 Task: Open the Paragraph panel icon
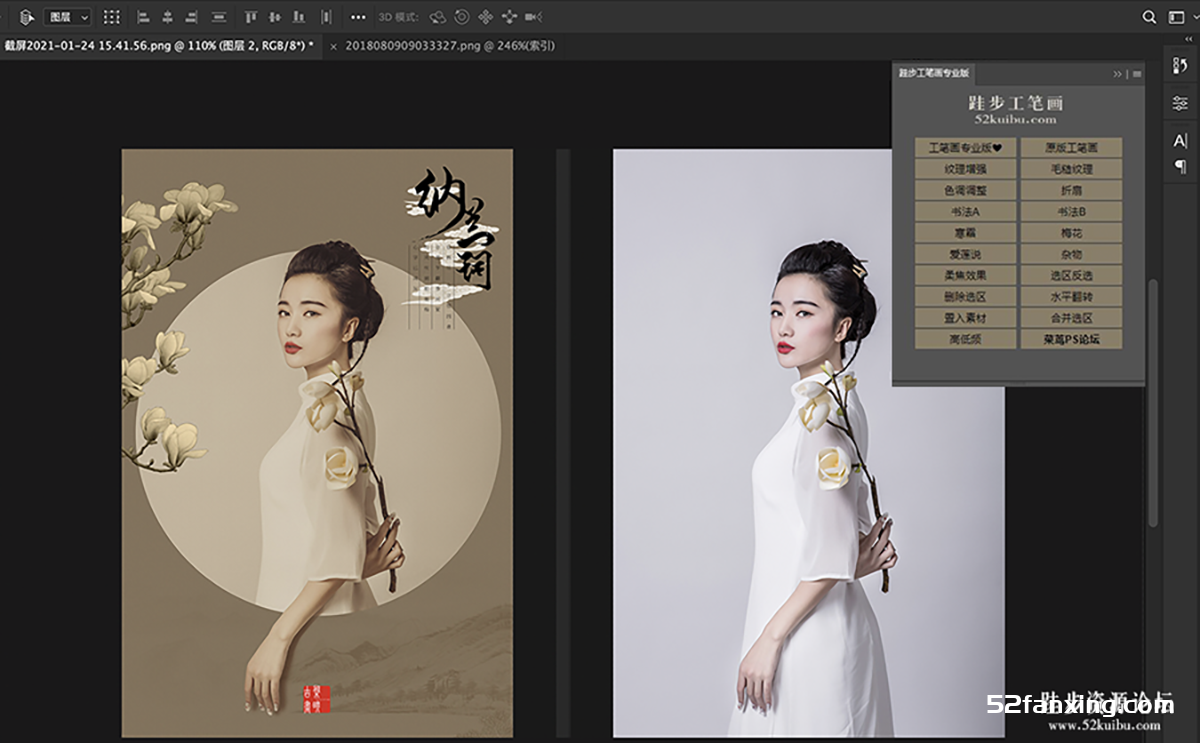[x=1180, y=166]
